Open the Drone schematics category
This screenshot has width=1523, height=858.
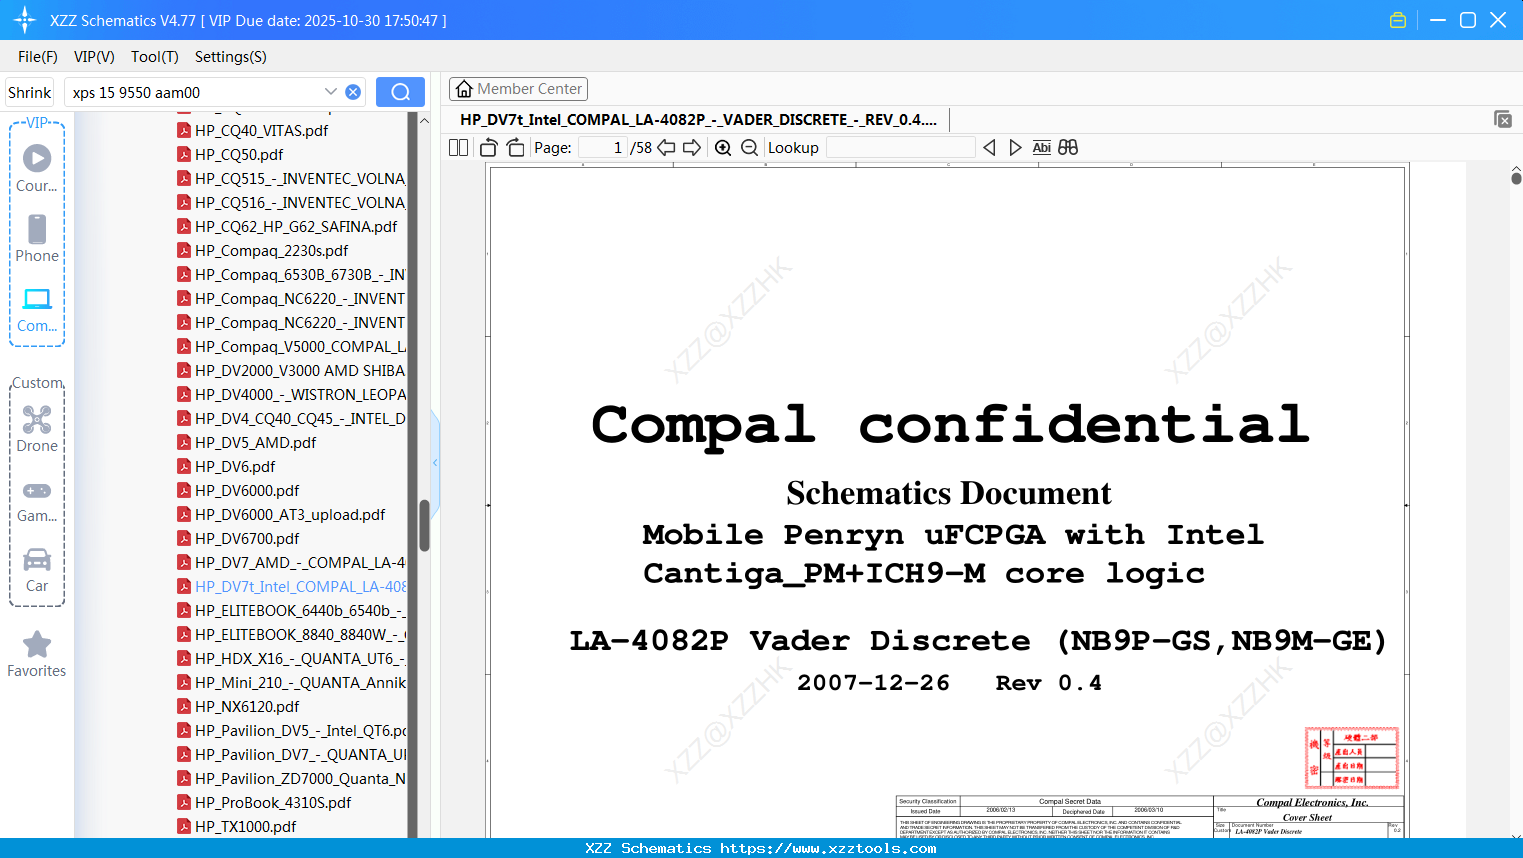coord(37,429)
